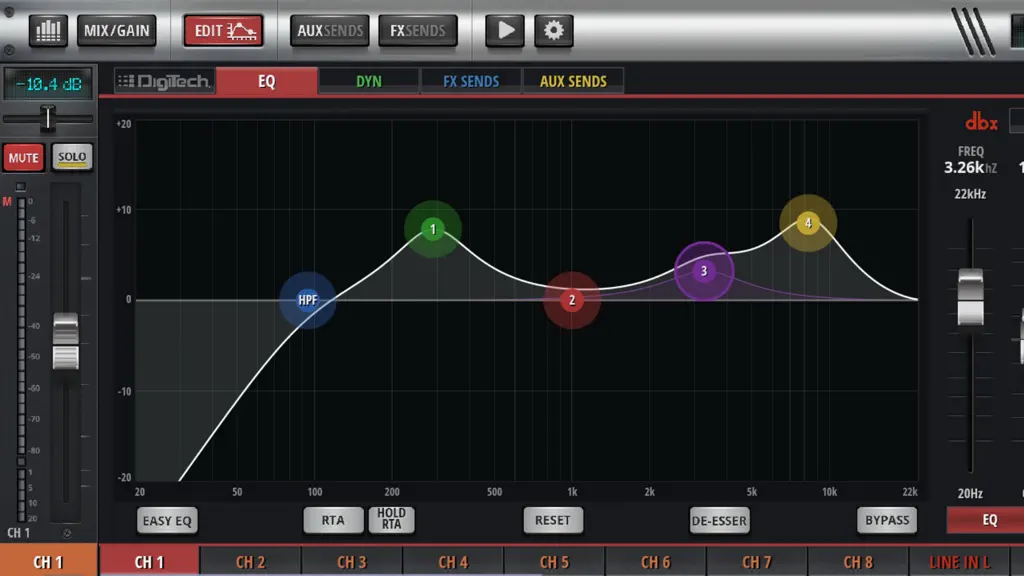Select the EDIT curve icon button

223,31
